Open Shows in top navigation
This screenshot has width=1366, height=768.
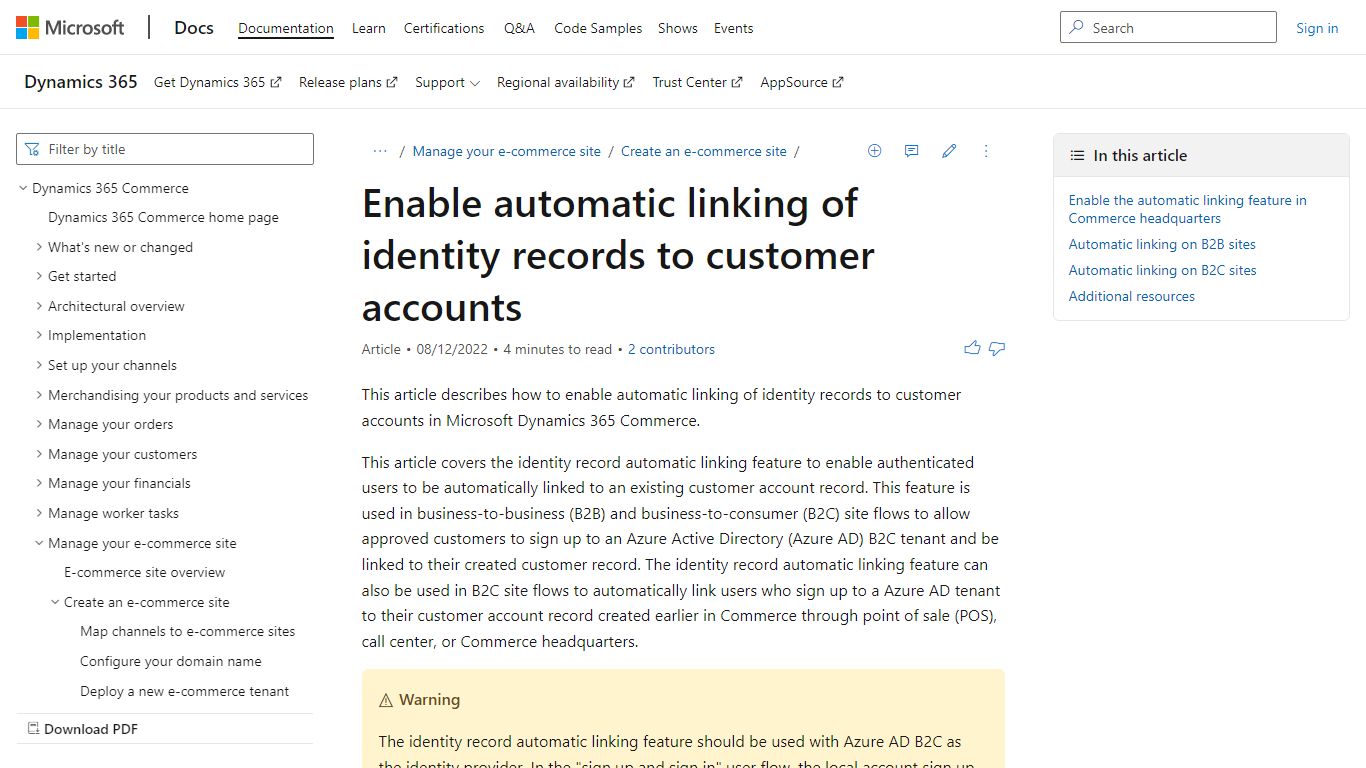pyautogui.click(x=678, y=28)
